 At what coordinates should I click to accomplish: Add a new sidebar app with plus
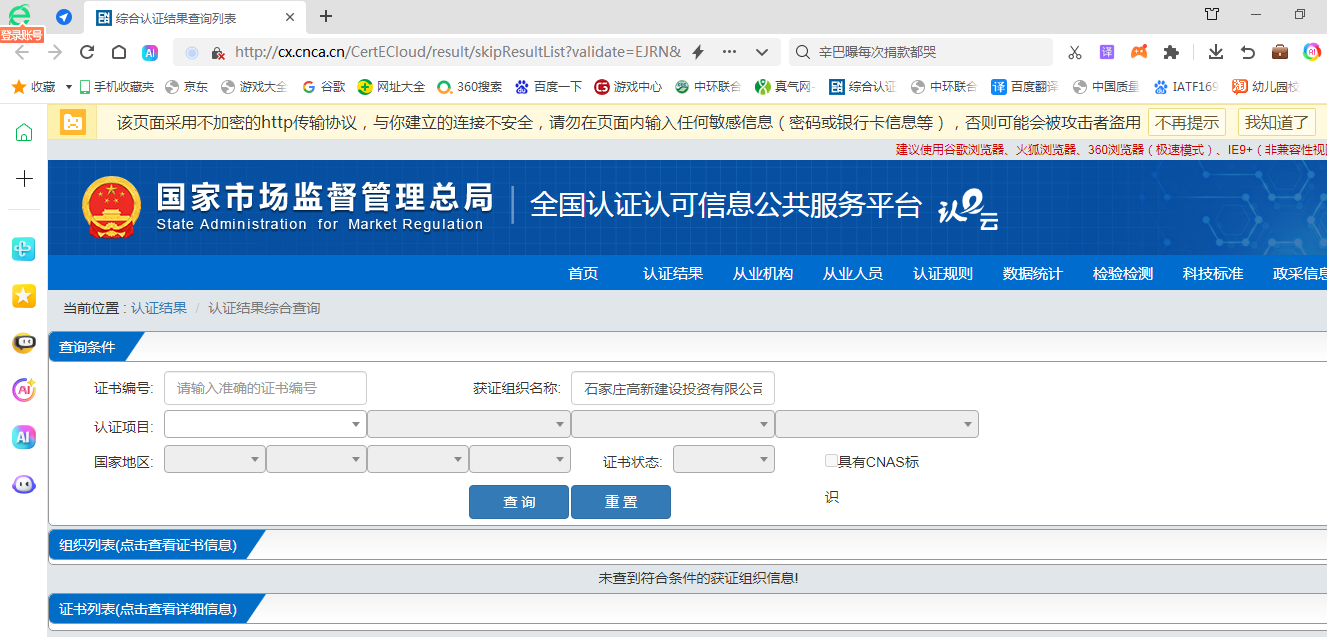(x=24, y=178)
